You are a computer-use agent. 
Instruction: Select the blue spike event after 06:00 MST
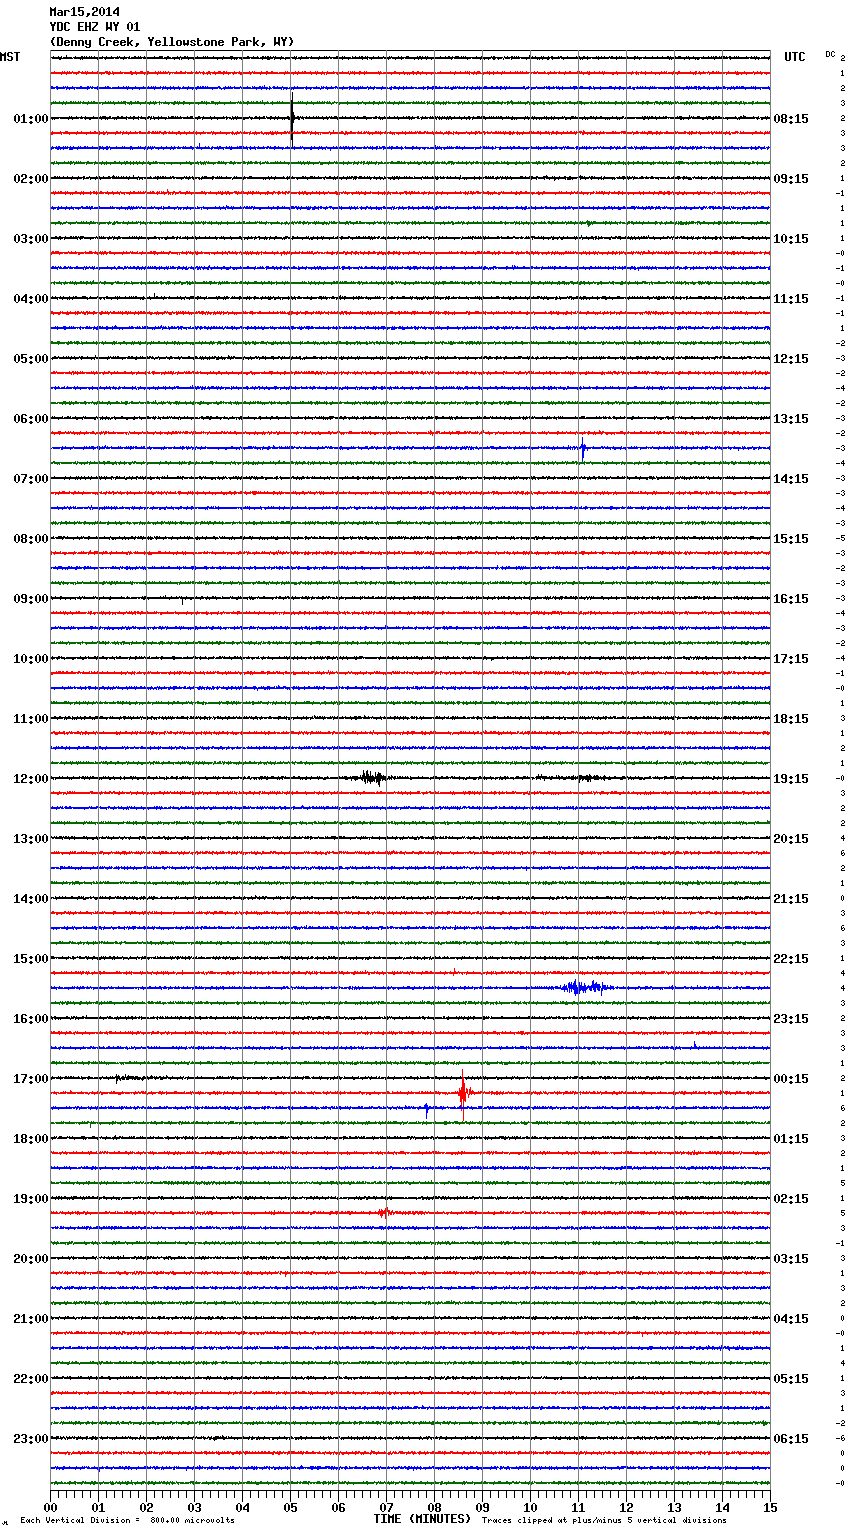[583, 449]
